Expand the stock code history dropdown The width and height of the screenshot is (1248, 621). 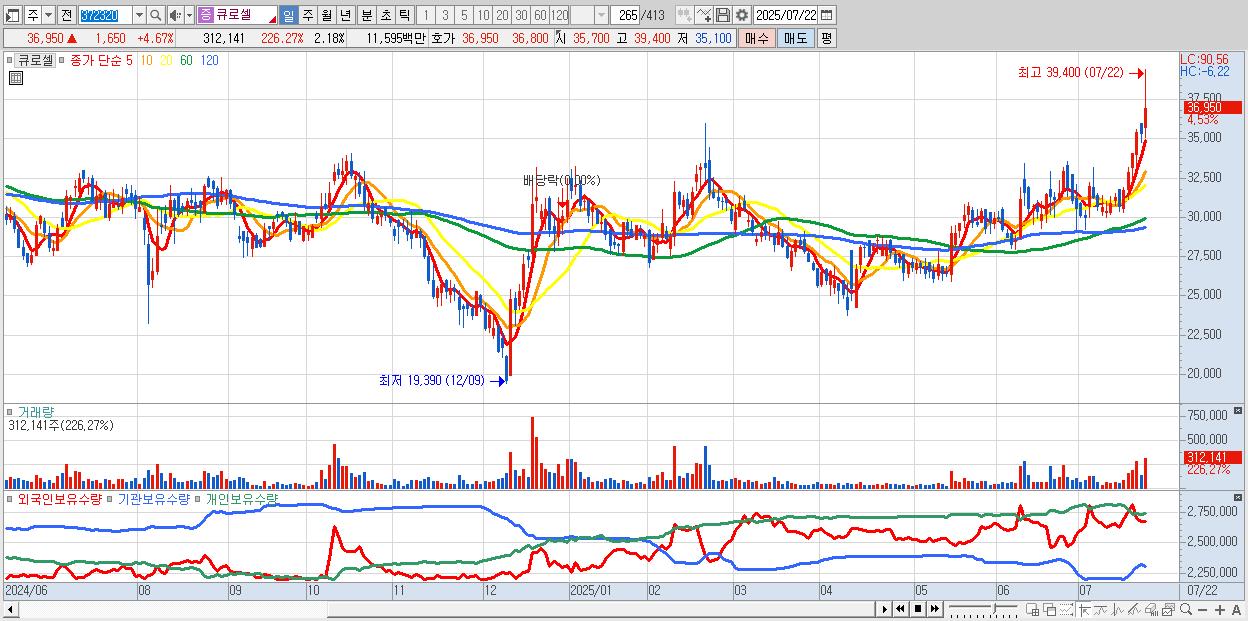pos(140,15)
